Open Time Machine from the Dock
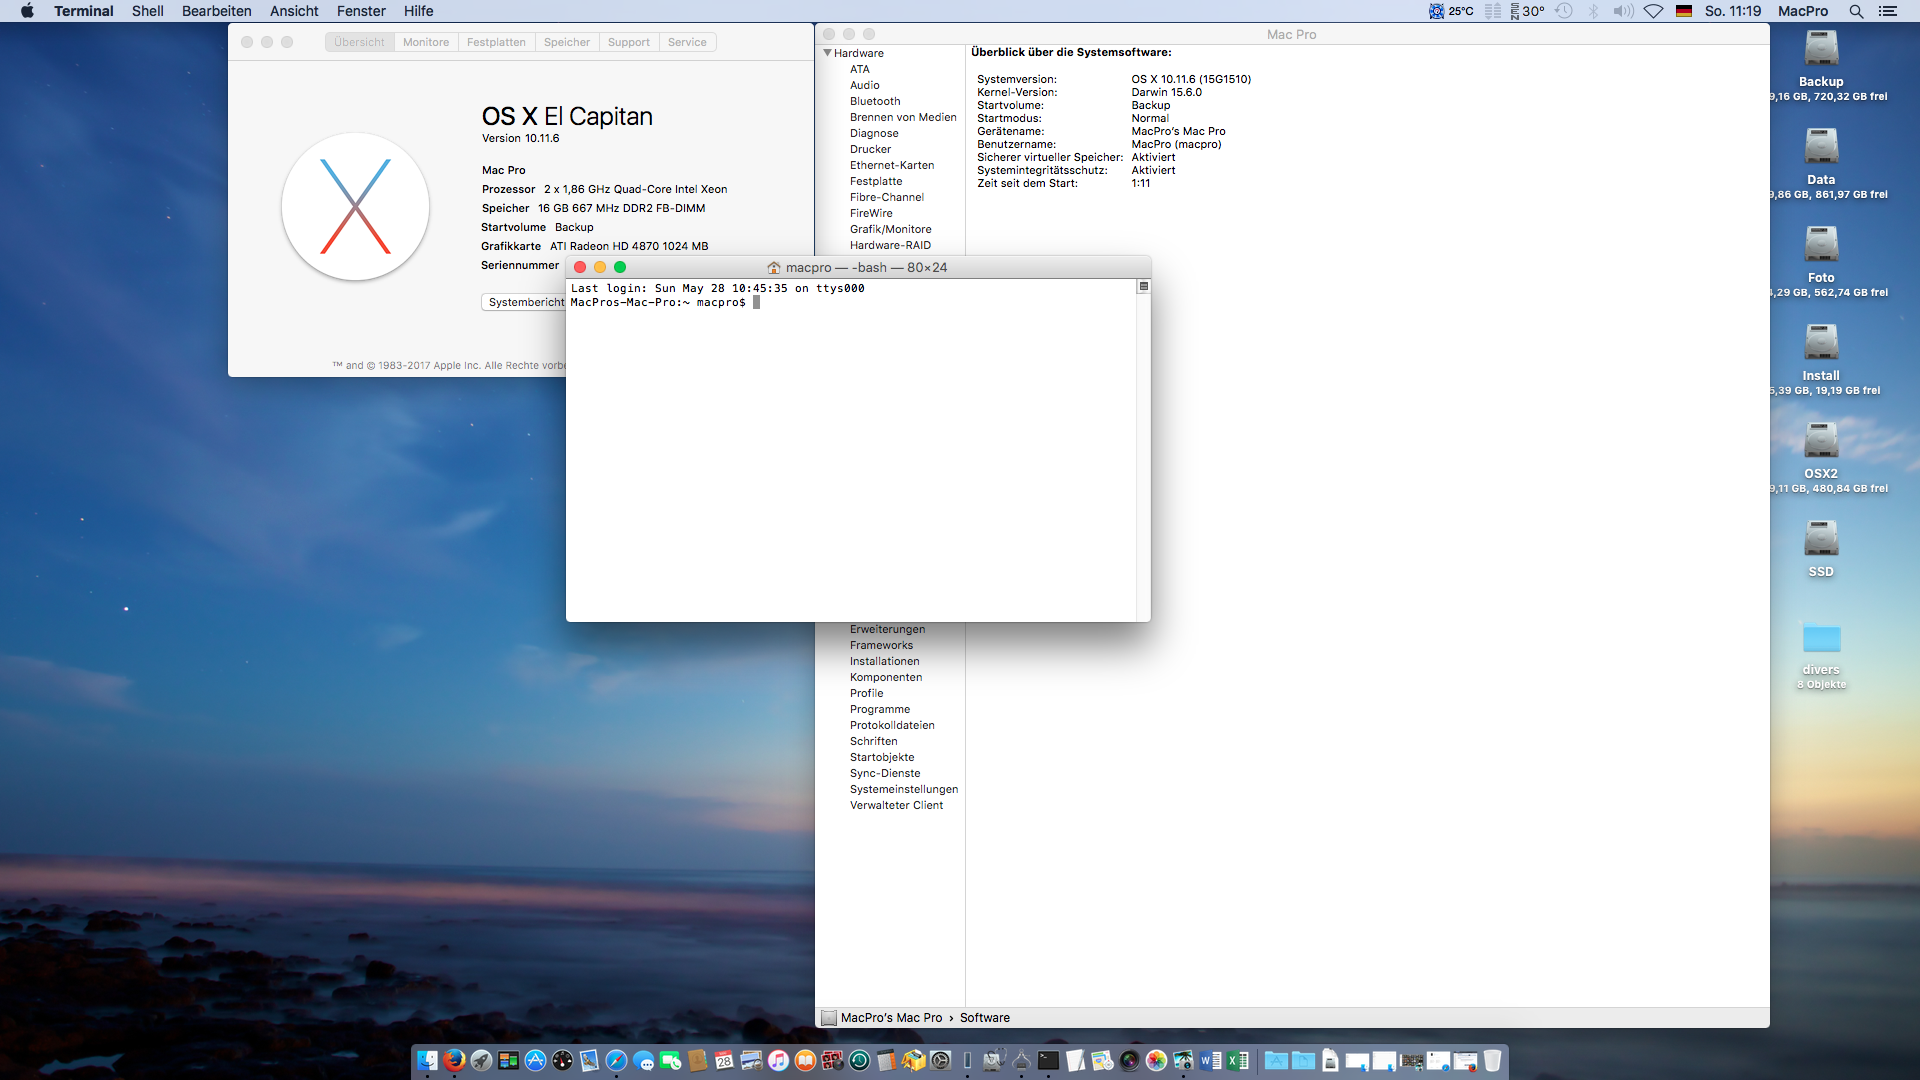The image size is (1920, 1080). 859,1060
